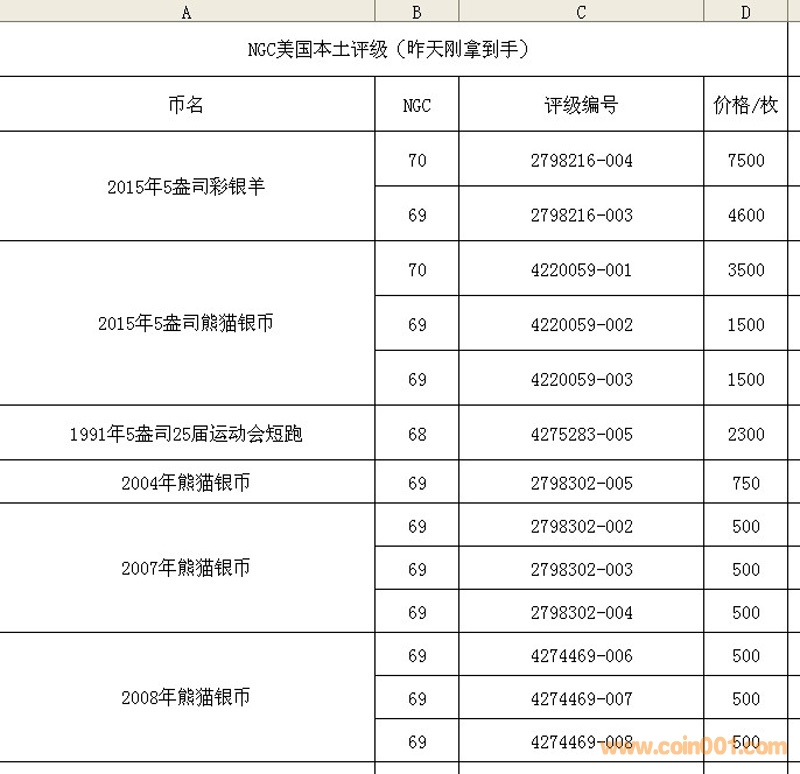The image size is (800, 774).
Task: Click the '2015年5盎司熊猫银币' merged cell
Action: [x=187, y=323]
